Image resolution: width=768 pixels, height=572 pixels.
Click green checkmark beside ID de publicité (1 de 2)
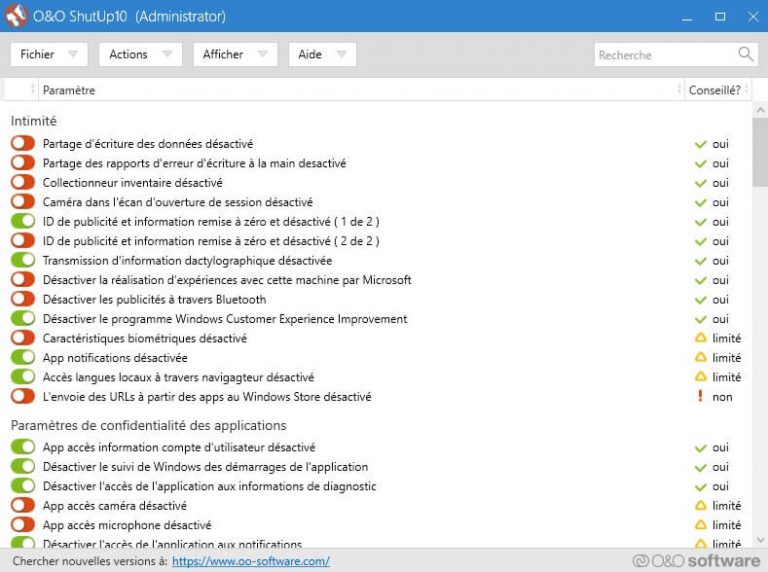(x=700, y=222)
